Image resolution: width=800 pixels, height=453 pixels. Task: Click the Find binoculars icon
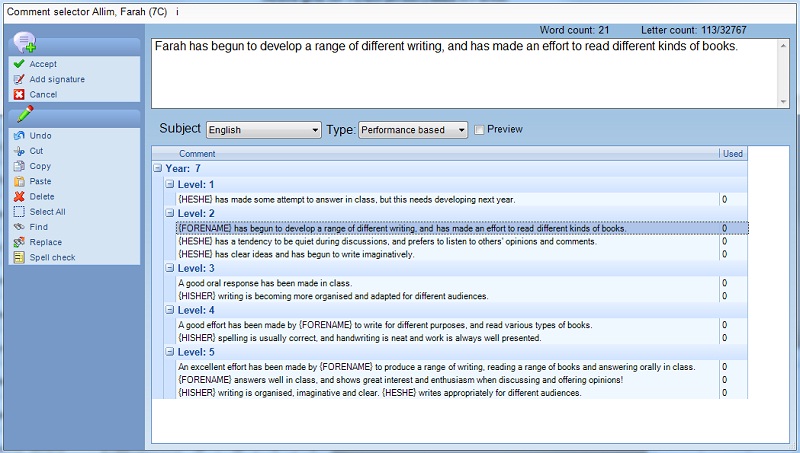click(19, 227)
